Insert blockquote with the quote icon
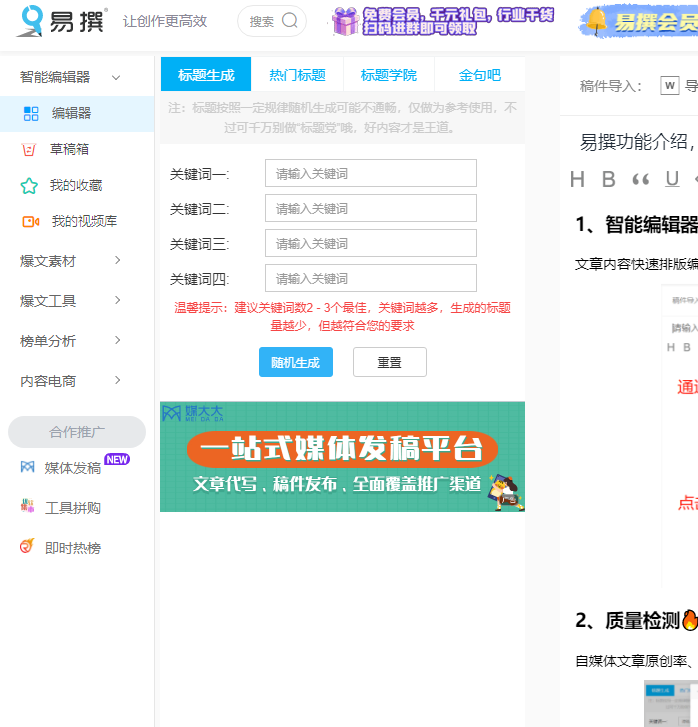 pos(640,179)
